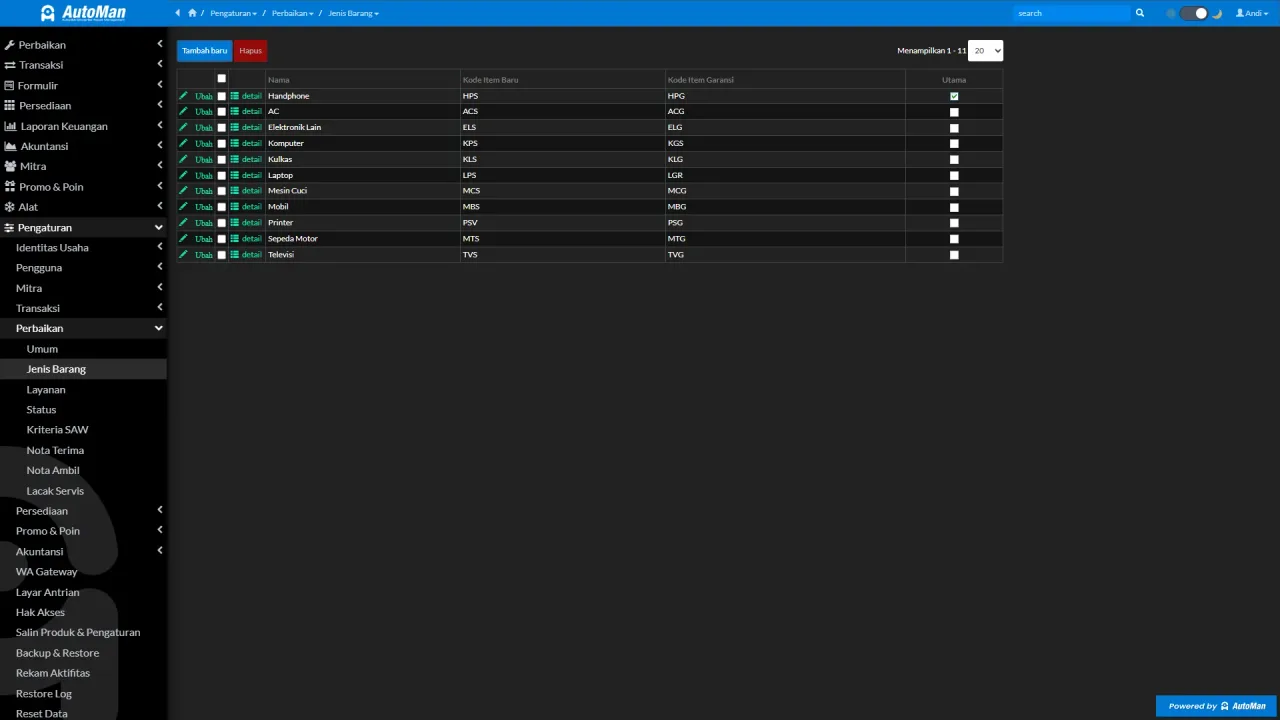Open Umum in the sidebar

point(42,349)
